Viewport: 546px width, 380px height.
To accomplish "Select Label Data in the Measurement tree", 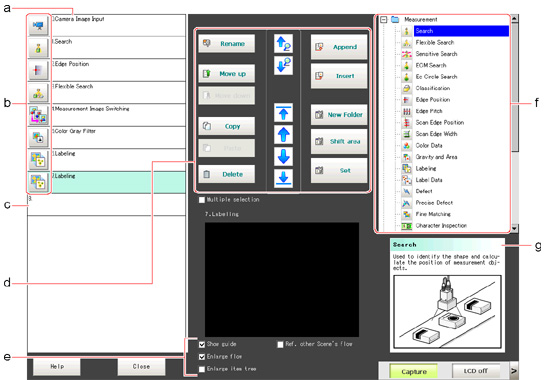I will click(429, 180).
